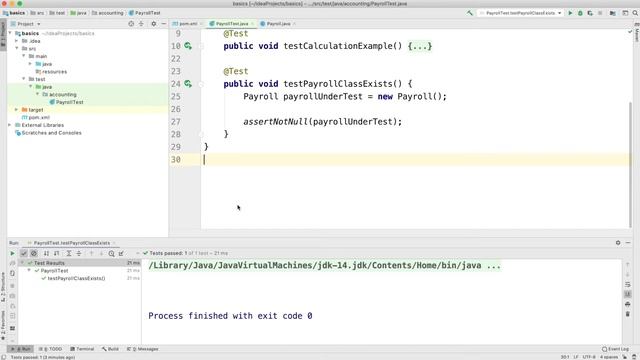Screen dimensions: 640x360
Task: Expand the target folder
Action: [x=17, y=110]
